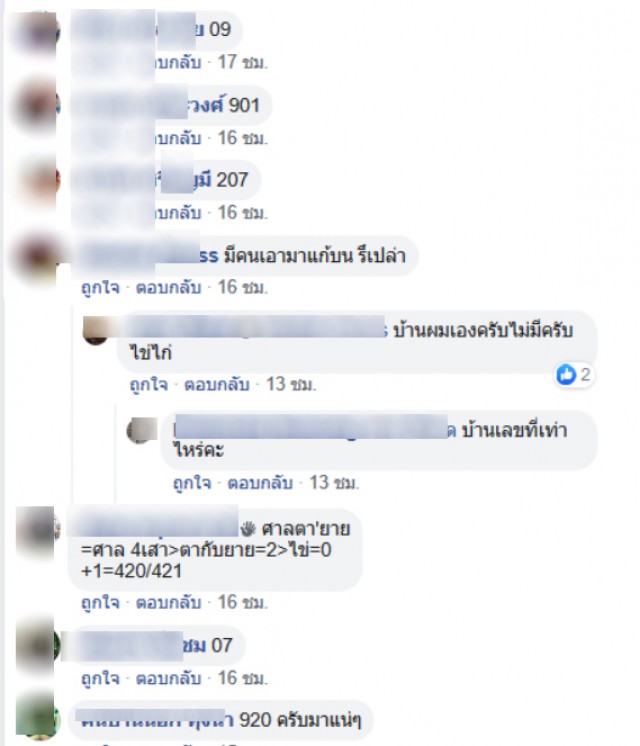Like the บ้านผมเองครับ reply via ถูกใจ
The image size is (640, 746).
click(149, 384)
